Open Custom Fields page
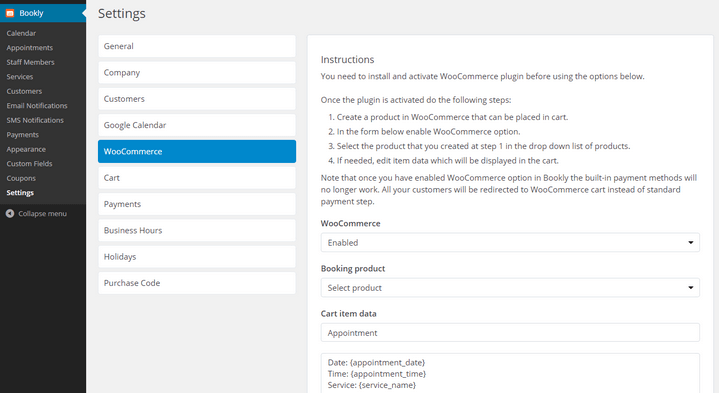This screenshot has width=719, height=393. click(x=29, y=164)
